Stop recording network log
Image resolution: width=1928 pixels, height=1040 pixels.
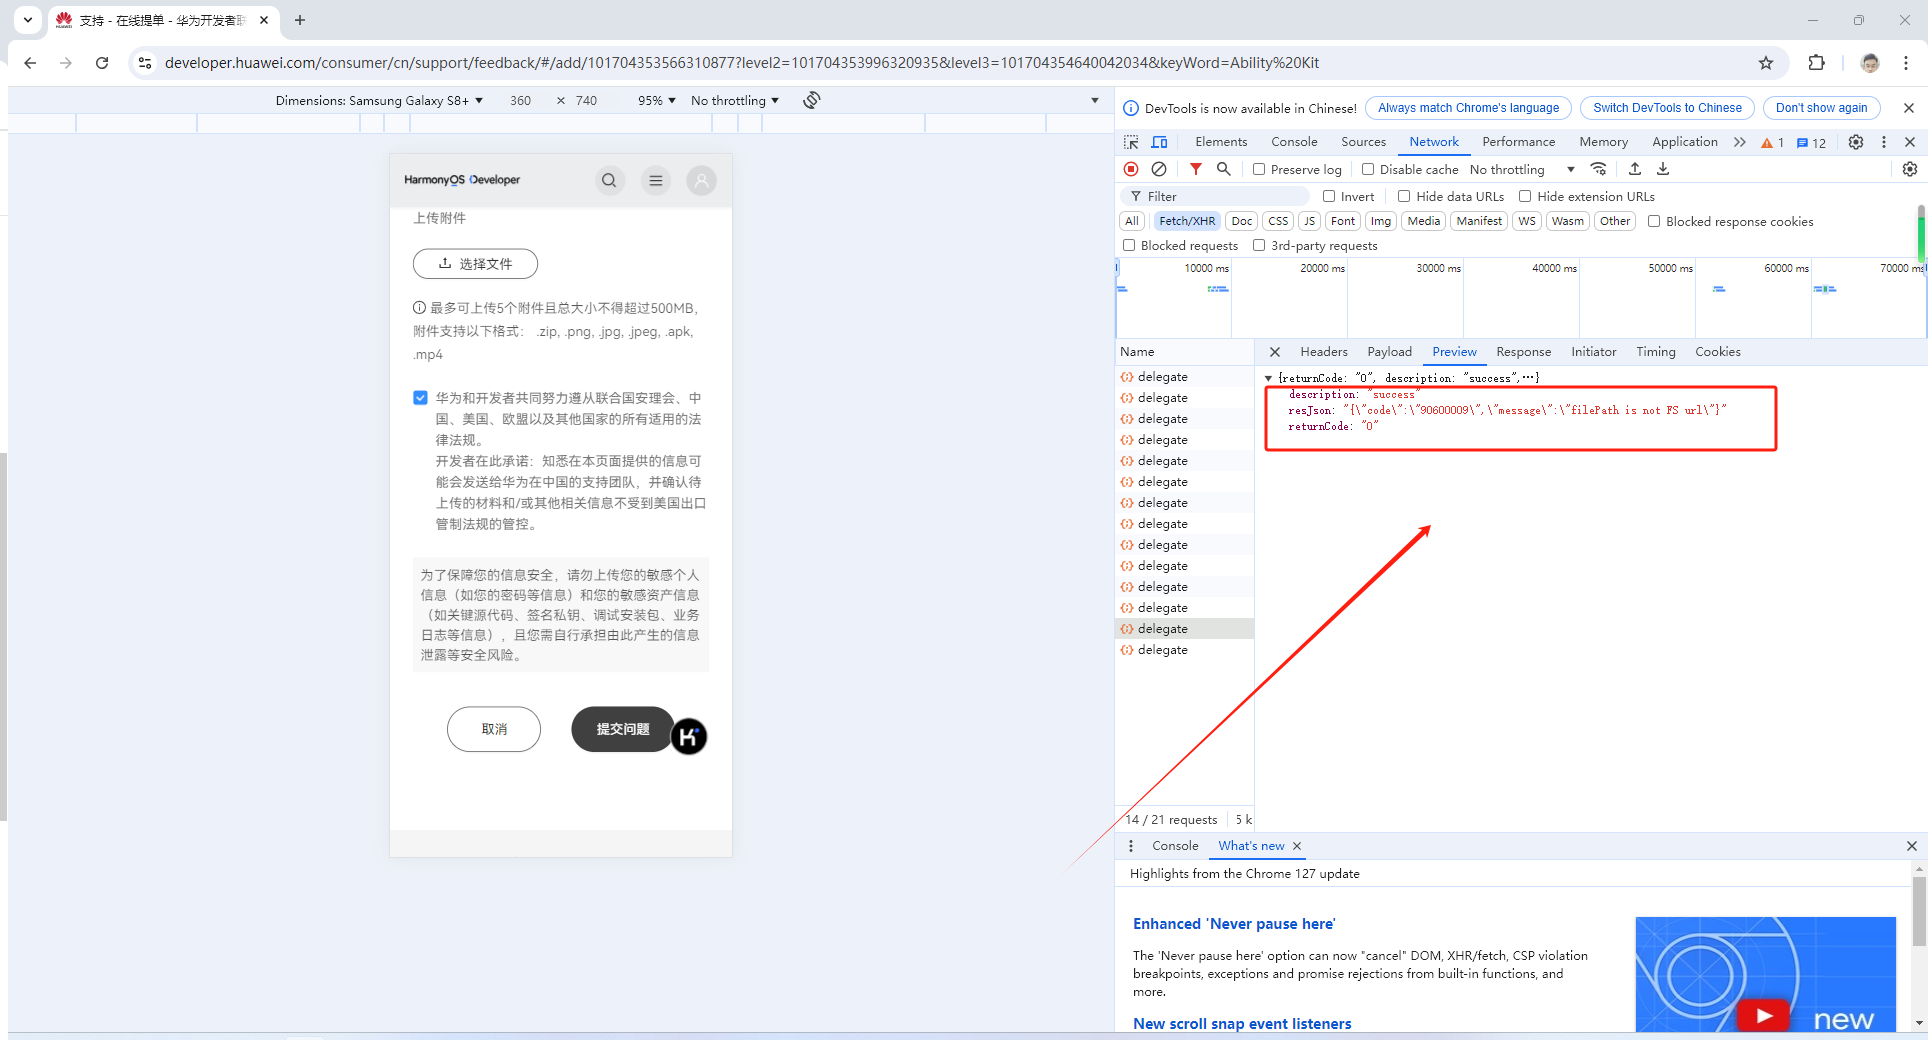coord(1131,169)
